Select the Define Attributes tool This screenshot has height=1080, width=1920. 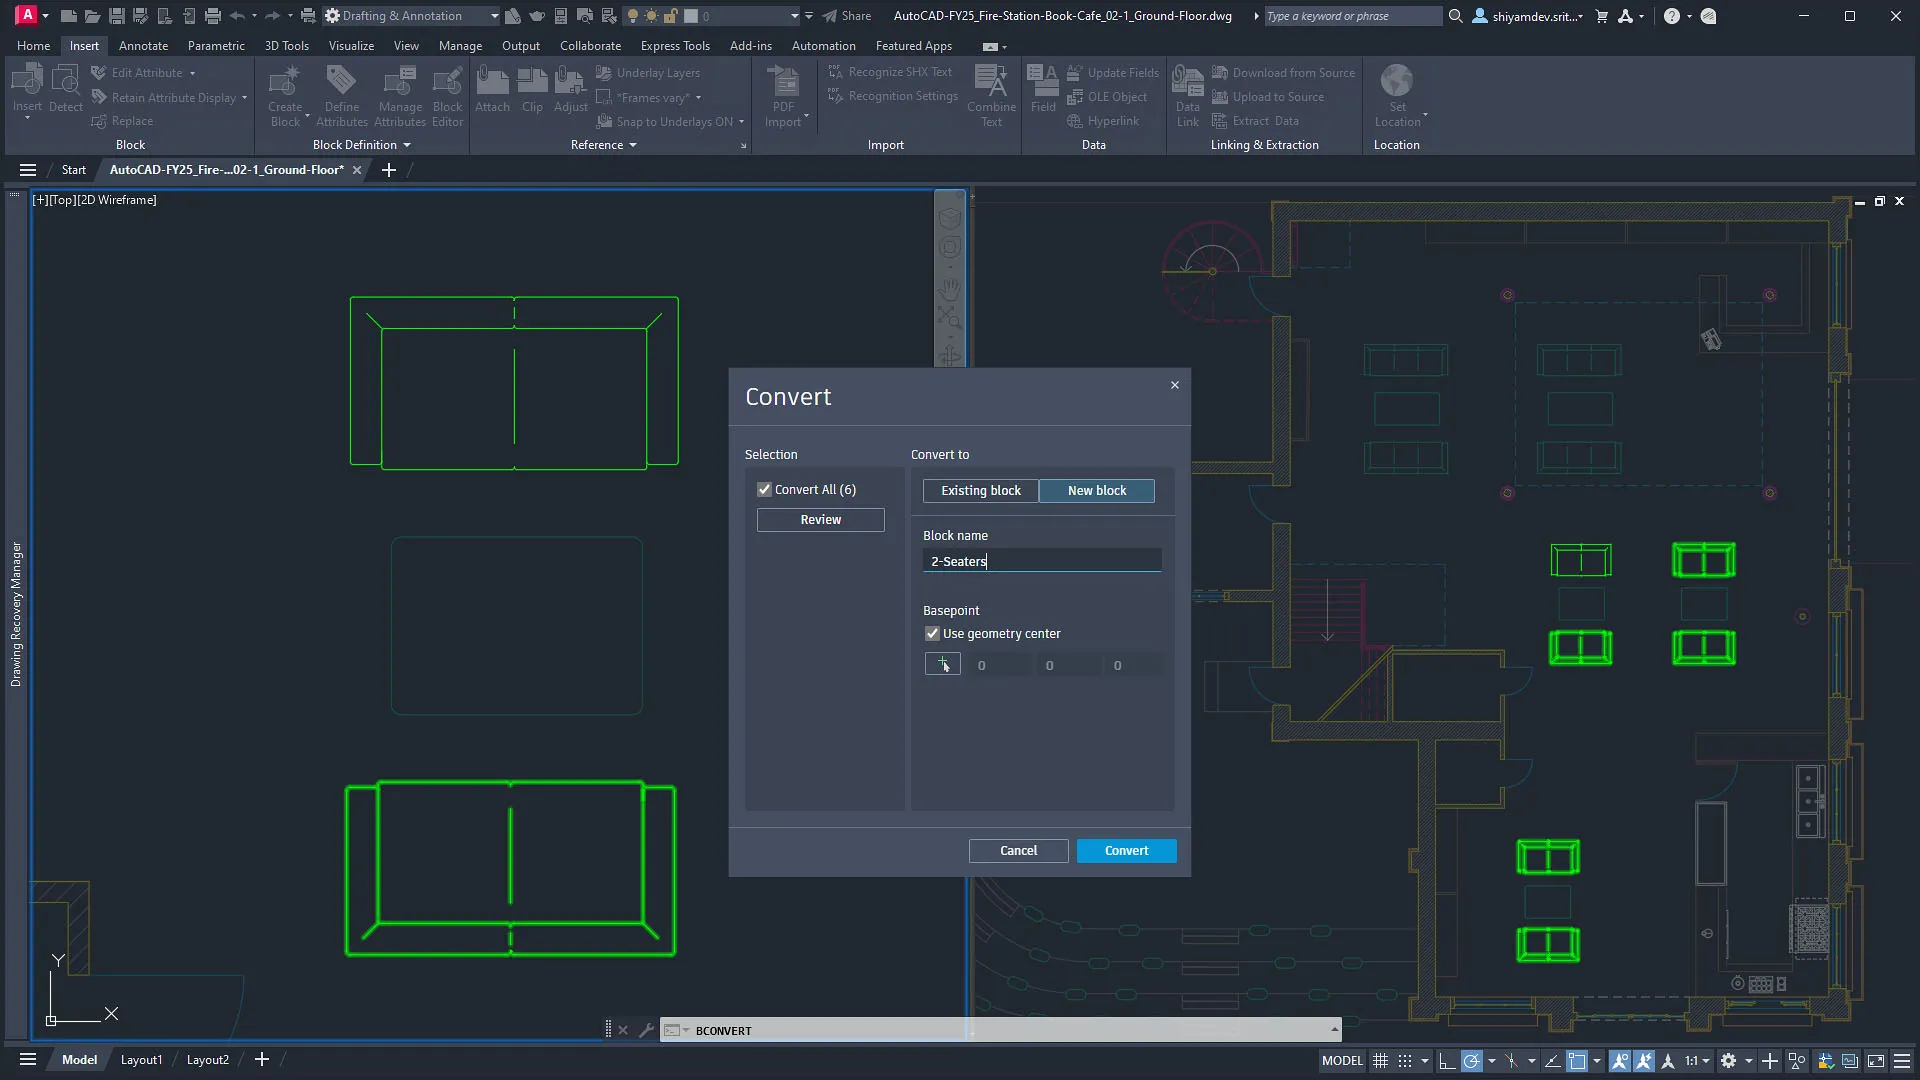pyautogui.click(x=341, y=95)
